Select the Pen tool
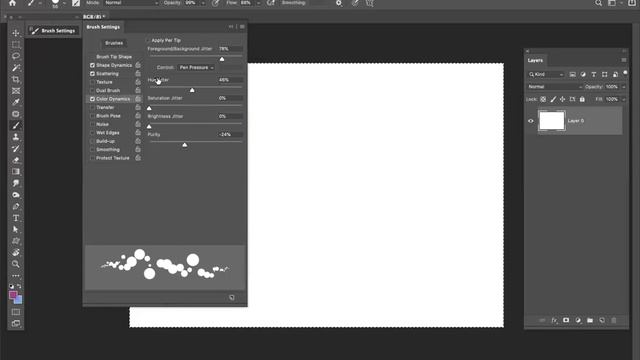 click(16, 207)
